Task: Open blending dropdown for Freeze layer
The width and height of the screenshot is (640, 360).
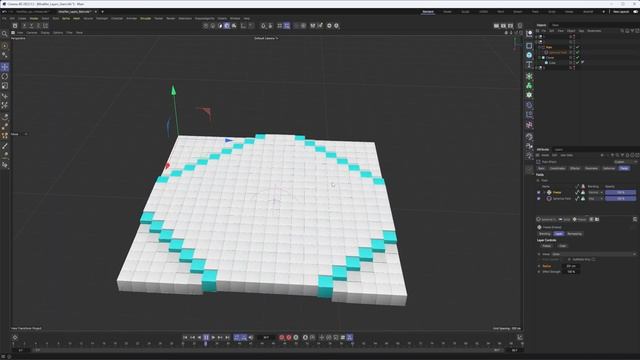Action: click(x=596, y=192)
